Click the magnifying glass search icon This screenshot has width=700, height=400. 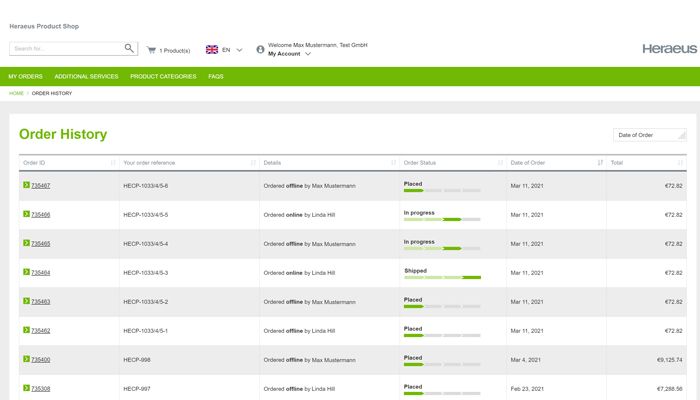[129, 48]
